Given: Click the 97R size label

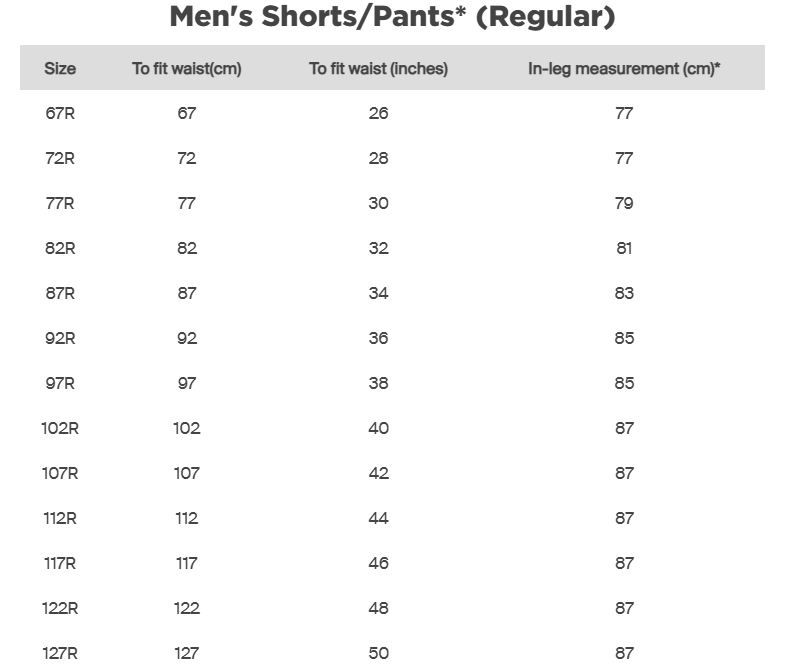Looking at the screenshot, I should [x=60, y=383].
